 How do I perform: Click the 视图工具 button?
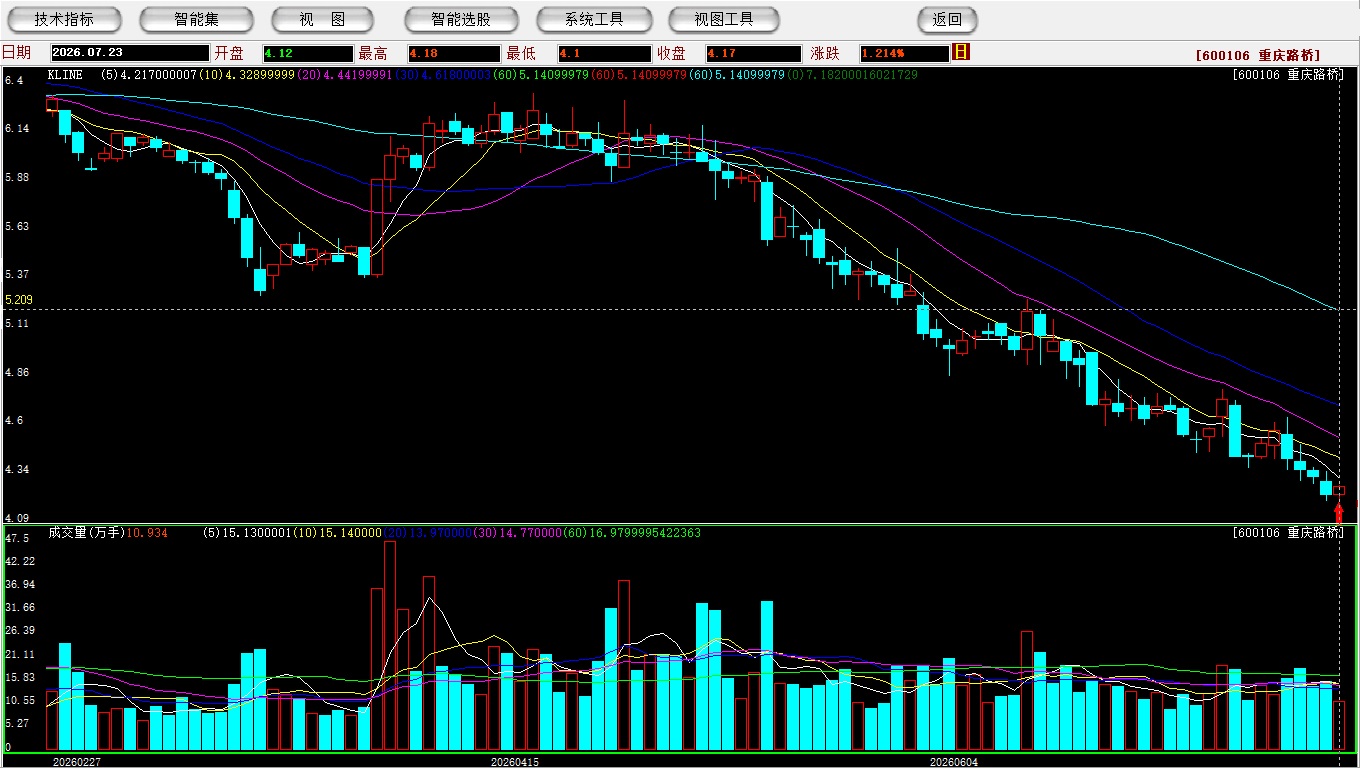click(x=725, y=19)
